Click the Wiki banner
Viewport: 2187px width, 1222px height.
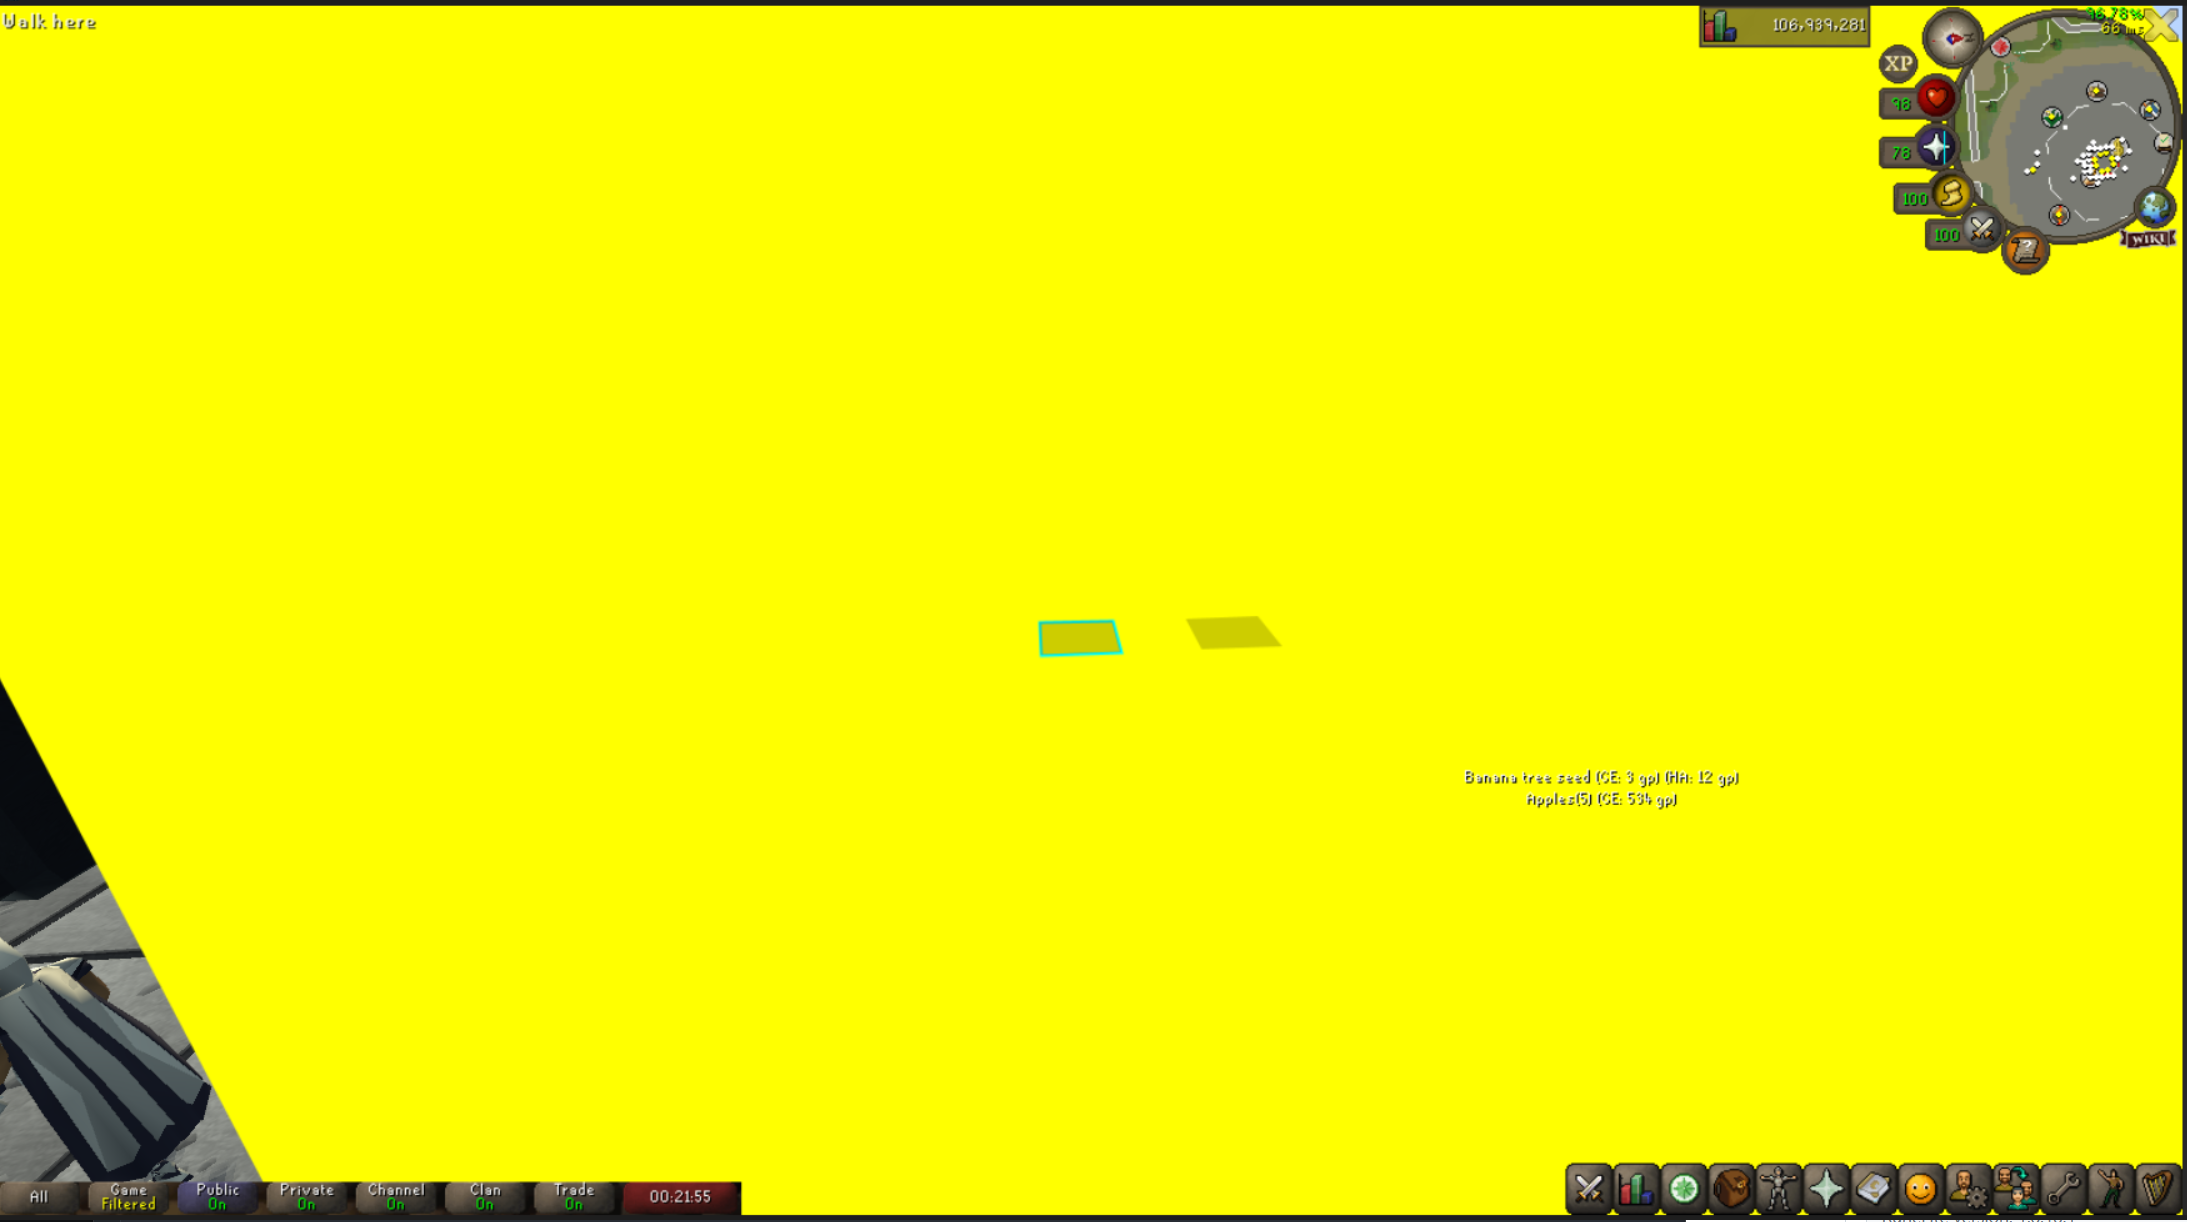point(2147,238)
